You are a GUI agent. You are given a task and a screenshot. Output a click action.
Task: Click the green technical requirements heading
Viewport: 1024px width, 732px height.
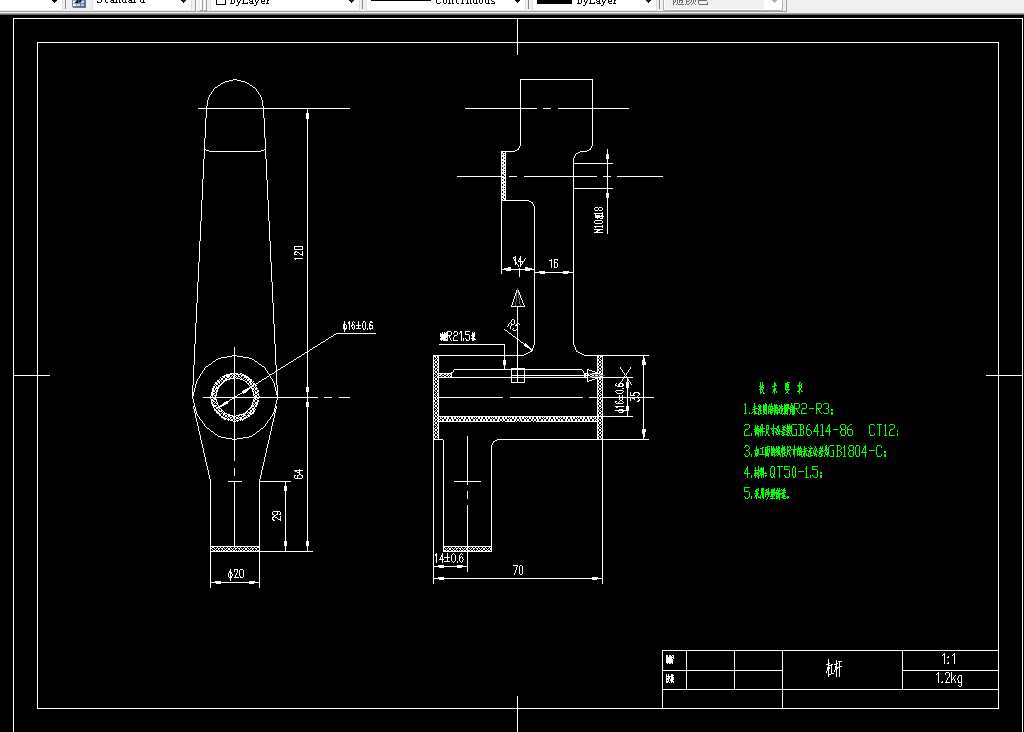[781, 388]
